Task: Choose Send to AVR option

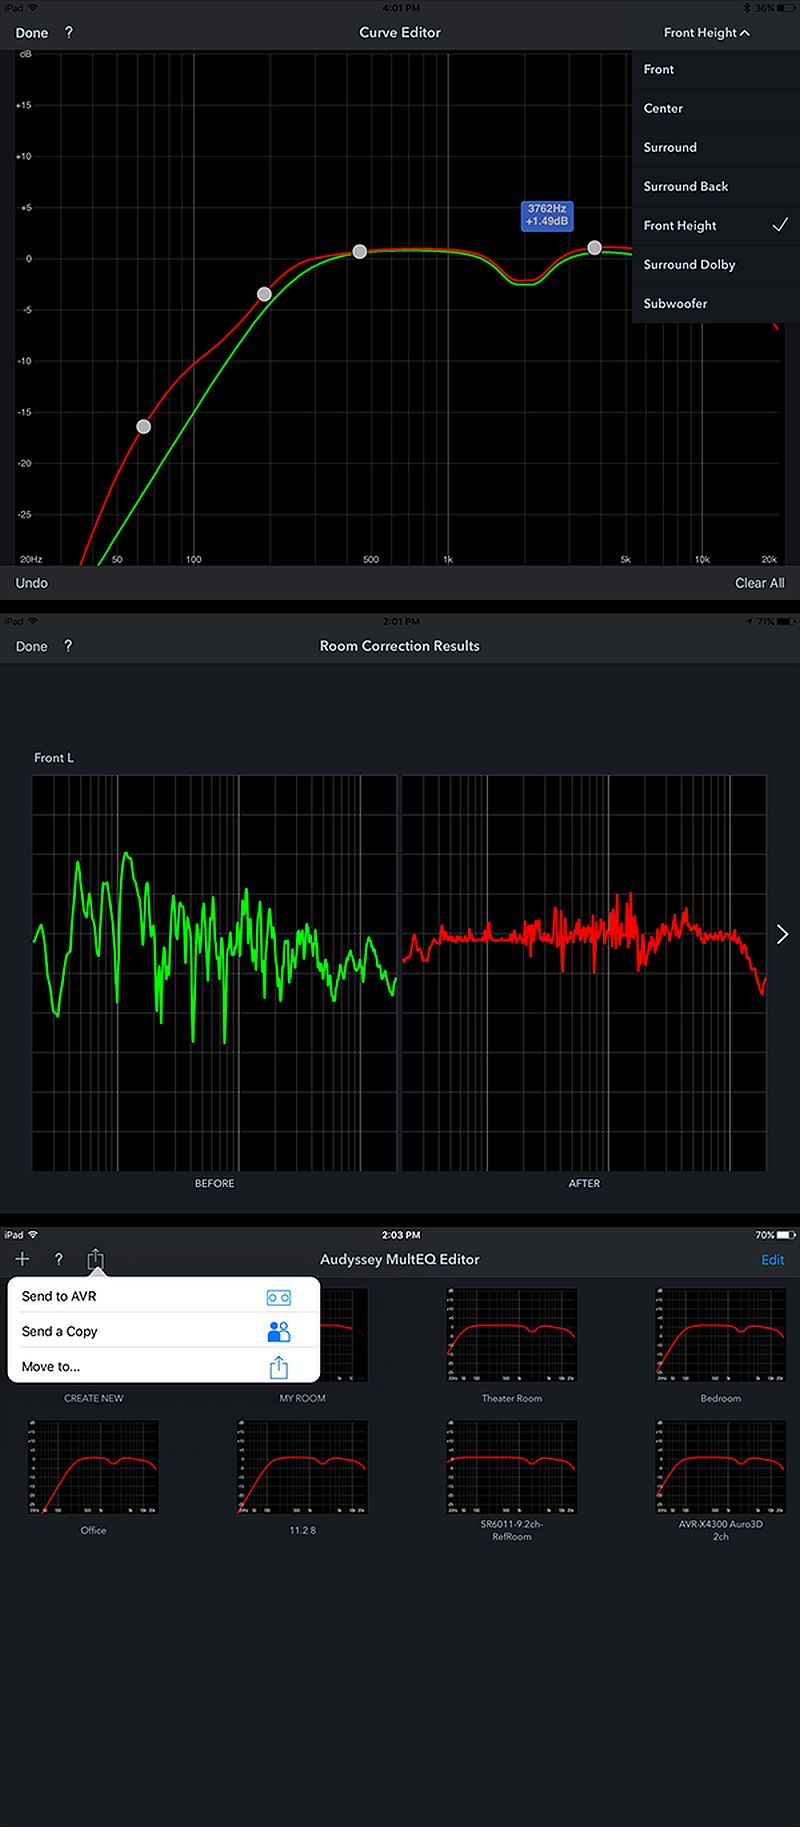Action: [x=163, y=1296]
